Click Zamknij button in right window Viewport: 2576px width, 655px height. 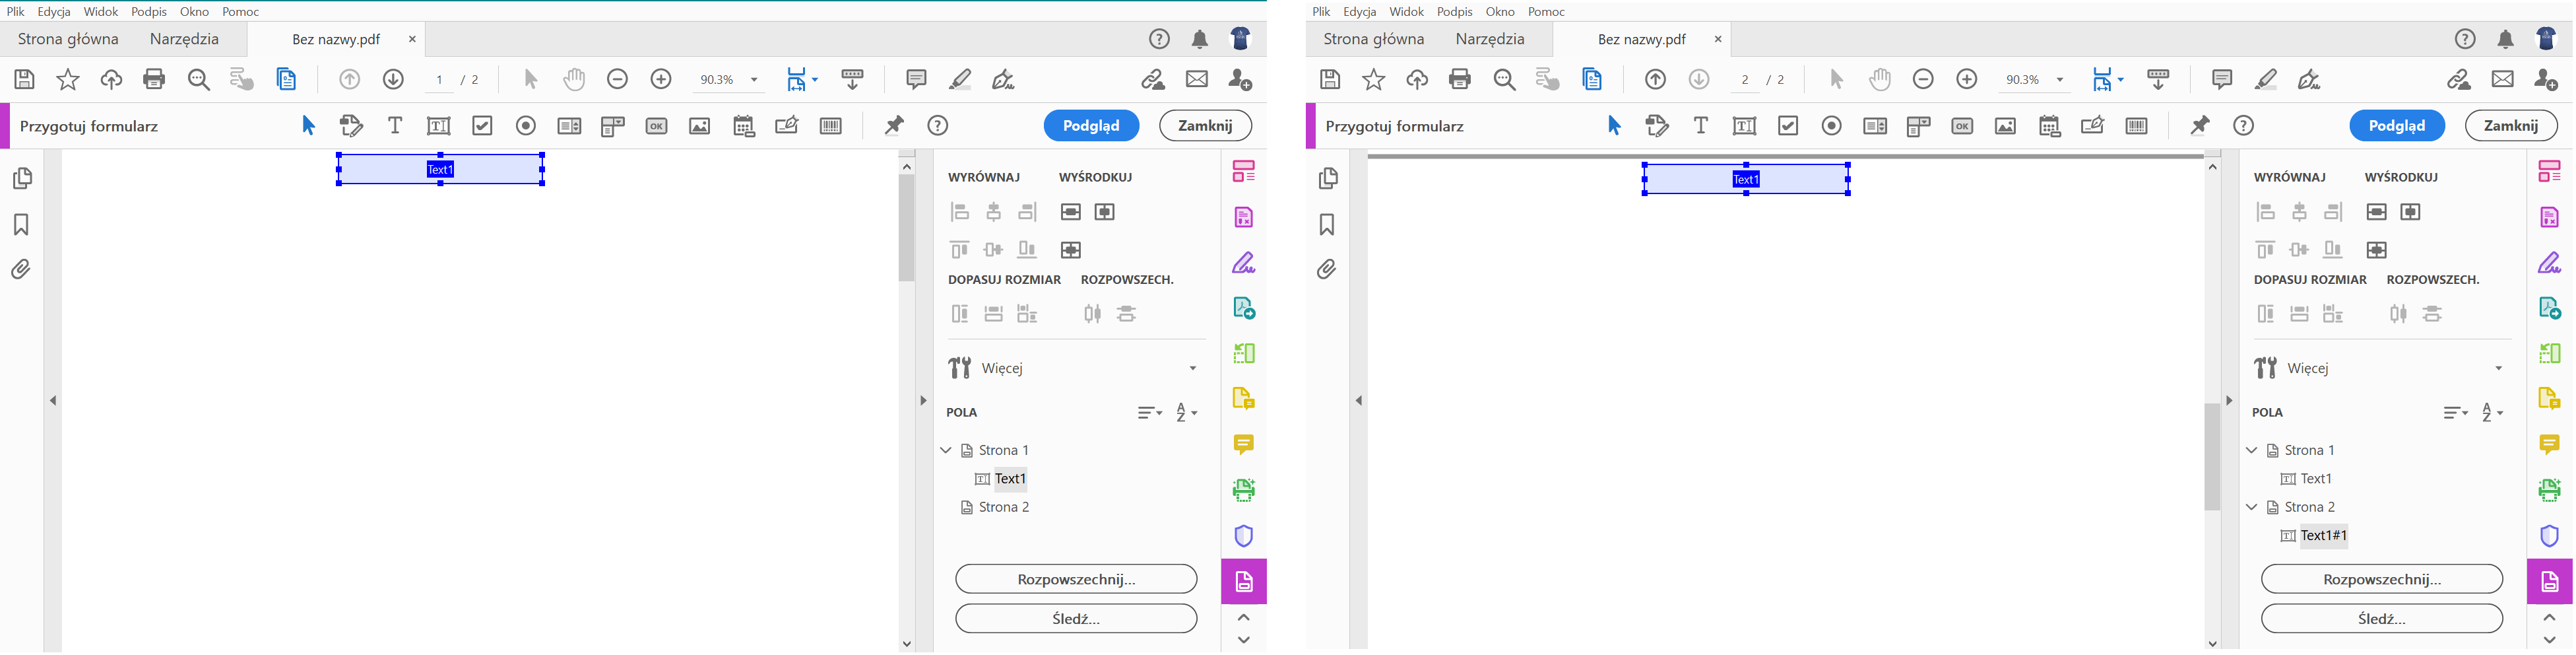click(x=2511, y=126)
